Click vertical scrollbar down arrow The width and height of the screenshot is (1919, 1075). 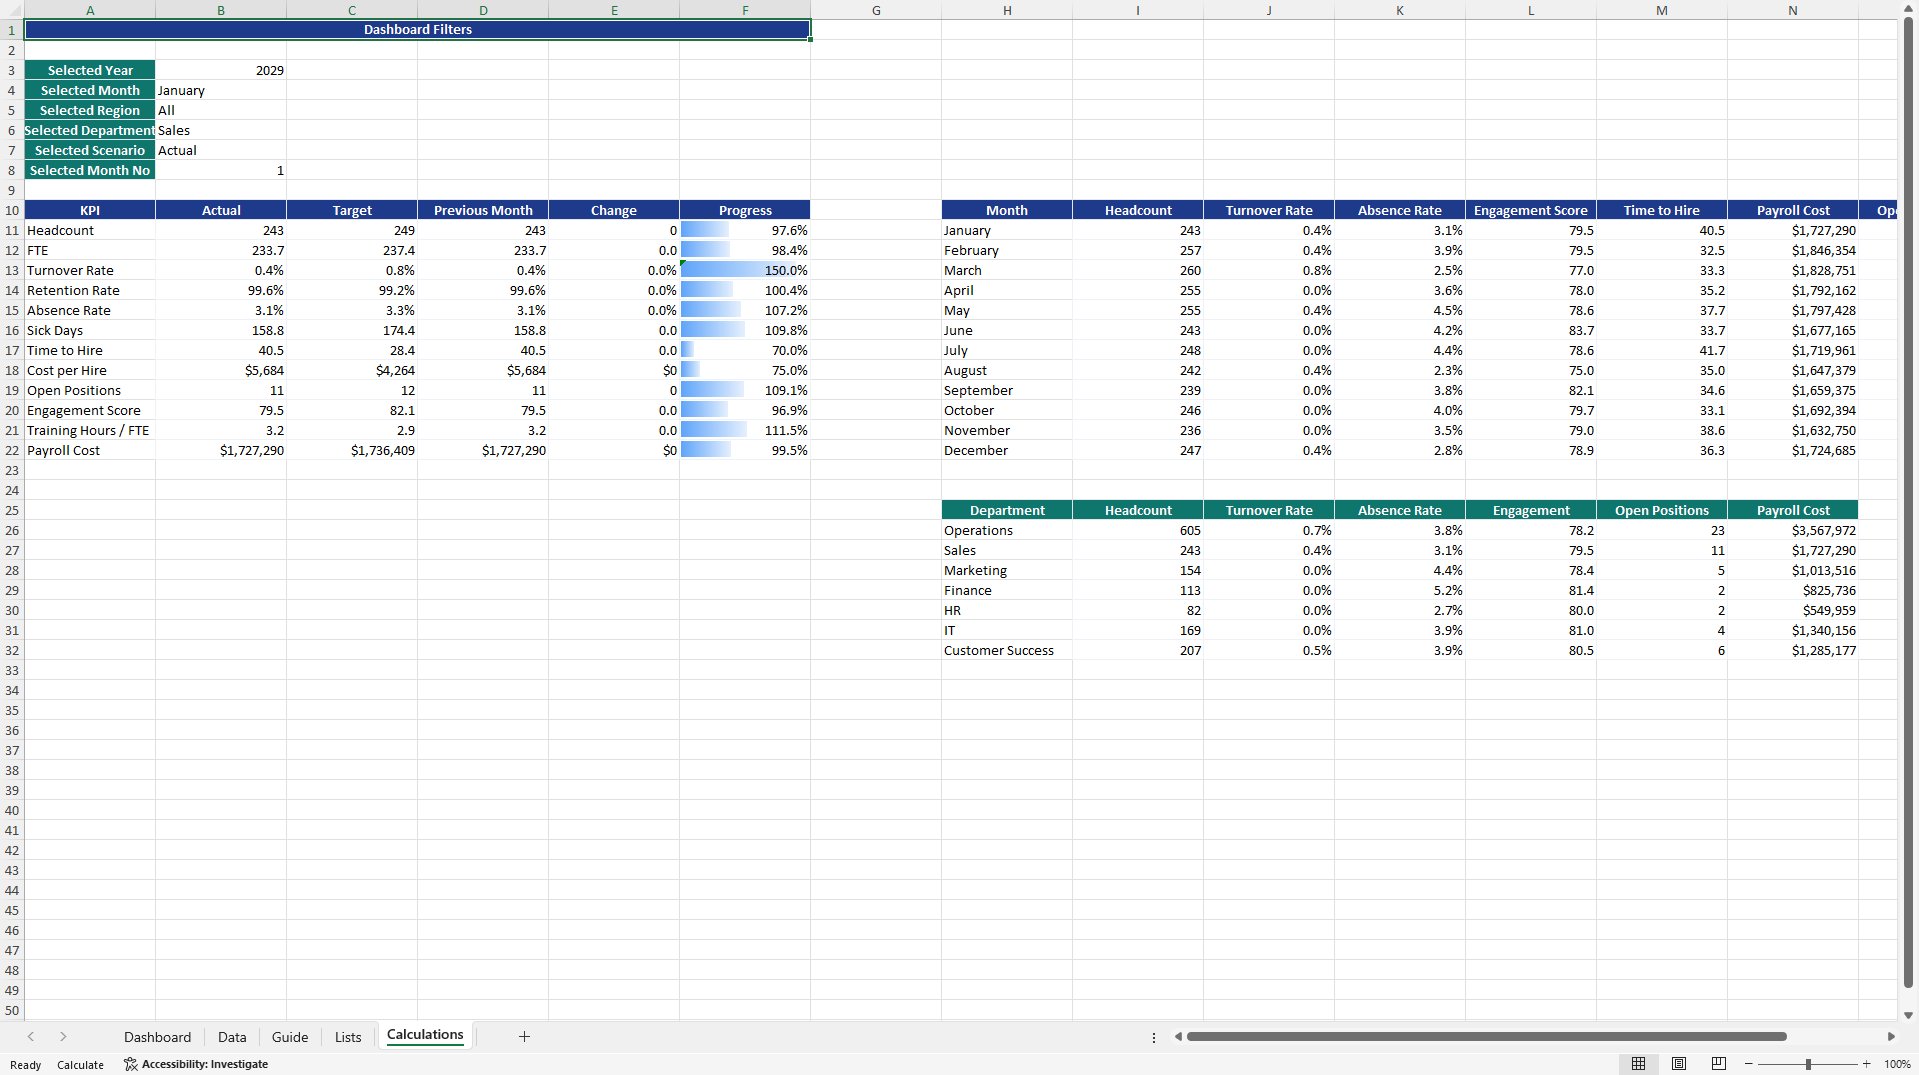coord(1908,1015)
